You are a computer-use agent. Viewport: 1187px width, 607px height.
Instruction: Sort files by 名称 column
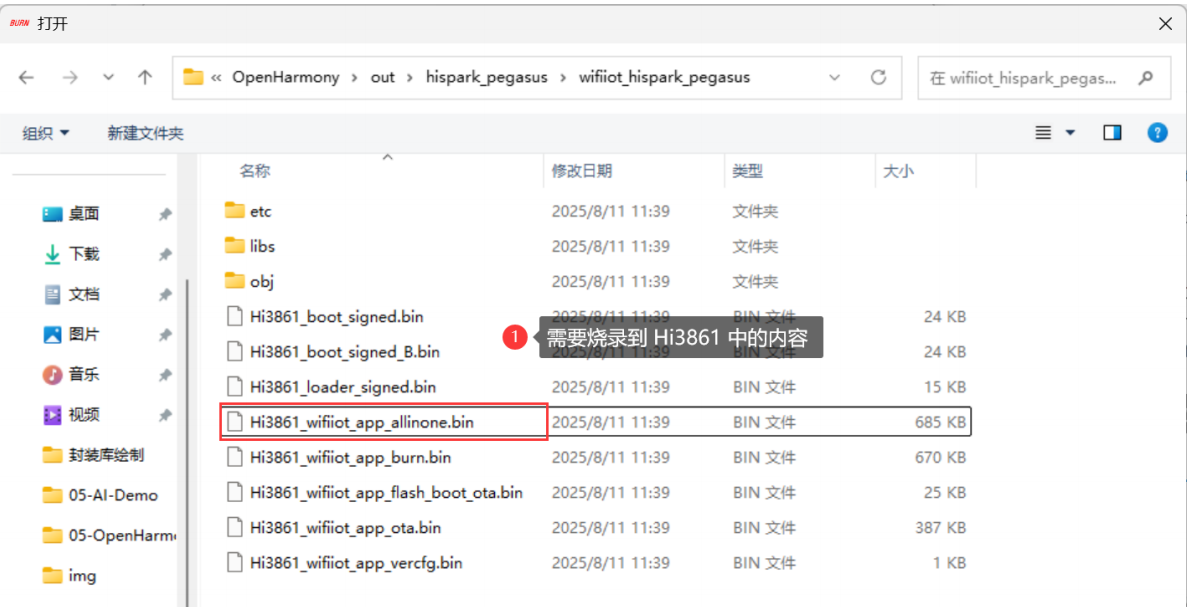point(255,172)
